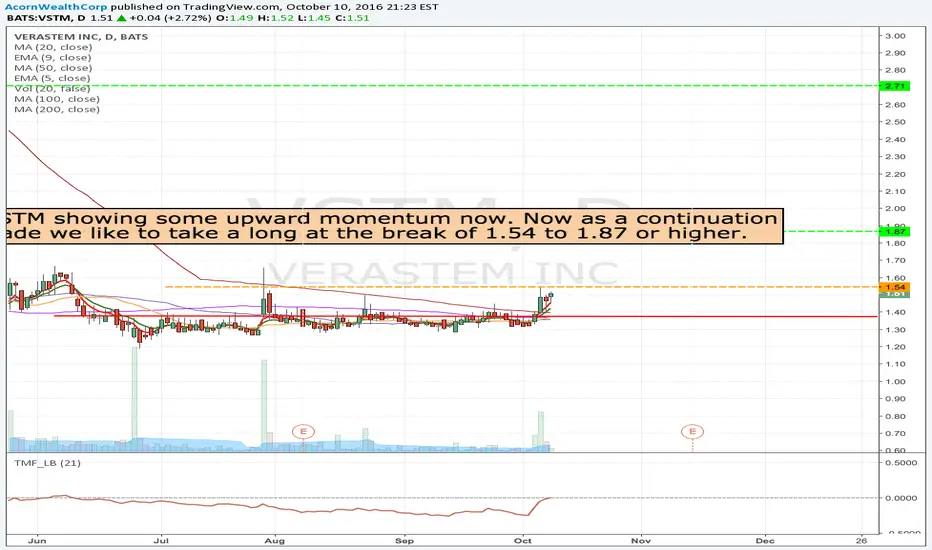Click the +0.04 (+2.72%) change value
This screenshot has width=932, height=550.
coord(170,18)
